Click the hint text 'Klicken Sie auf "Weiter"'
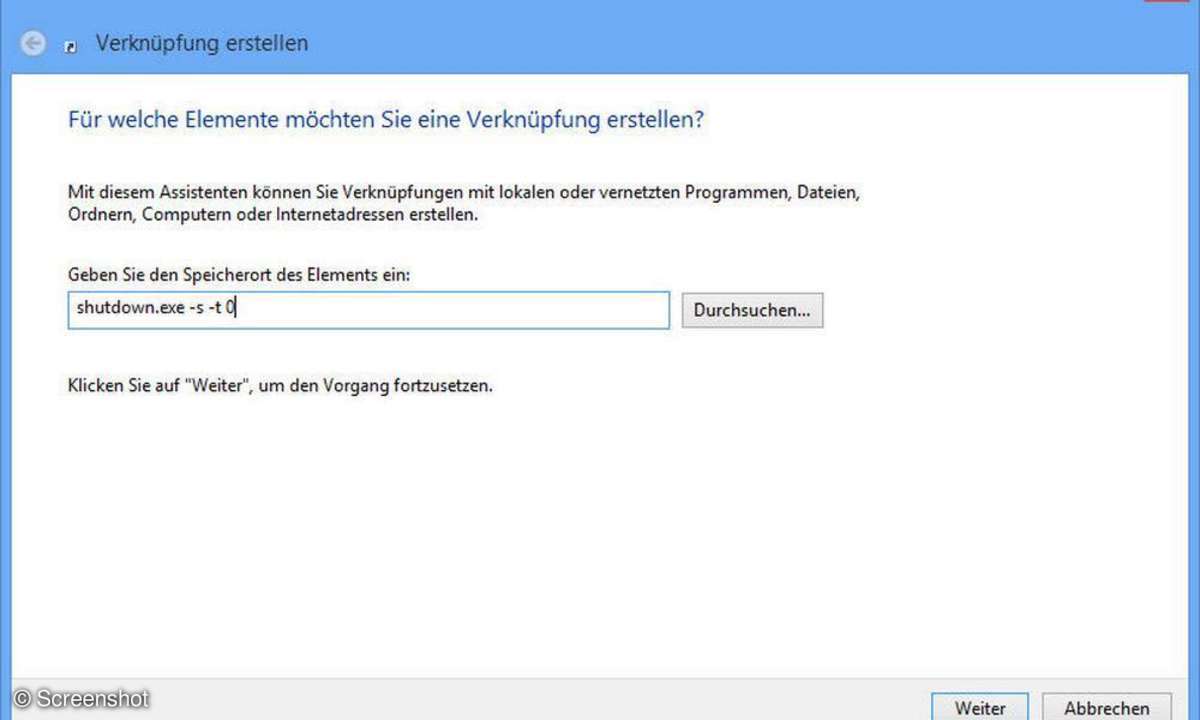This screenshot has height=720, width=1200. [x=280, y=384]
